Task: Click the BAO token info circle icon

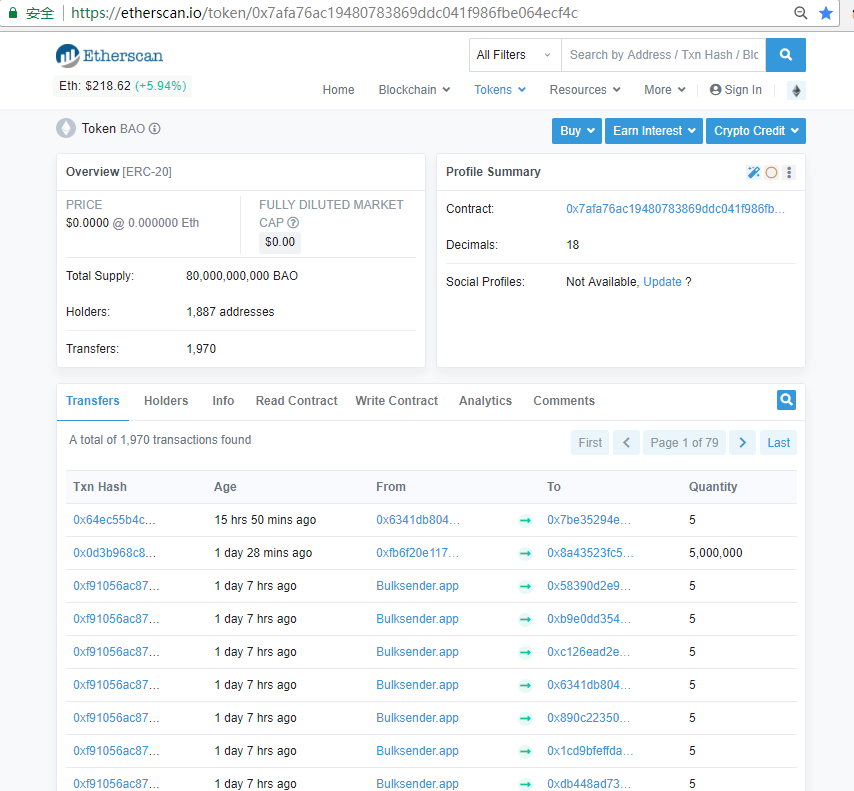Action: click(155, 129)
